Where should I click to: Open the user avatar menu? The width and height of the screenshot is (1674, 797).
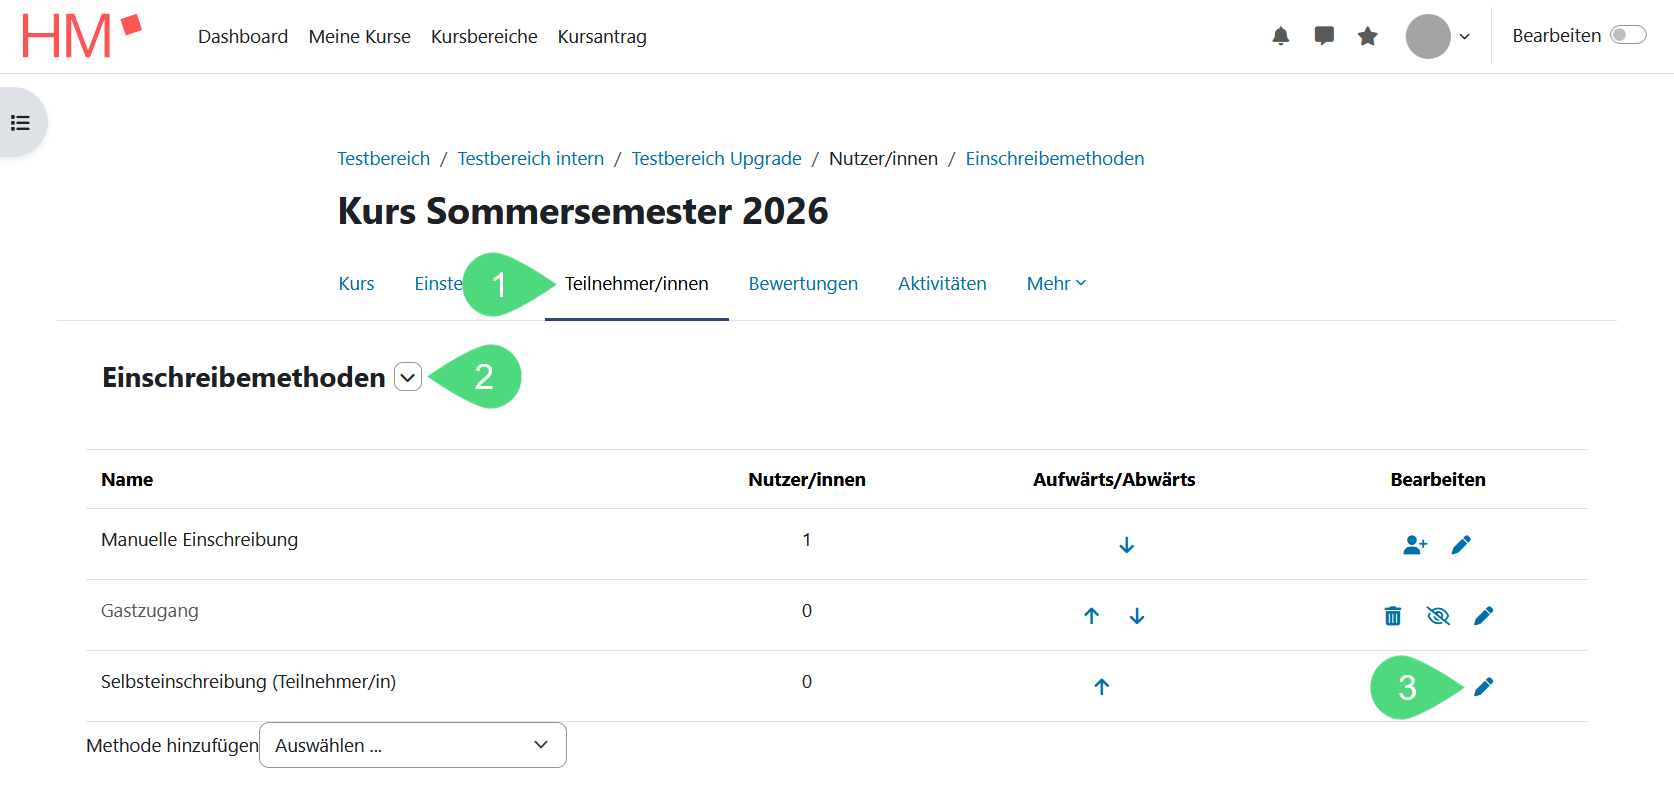1437,37
